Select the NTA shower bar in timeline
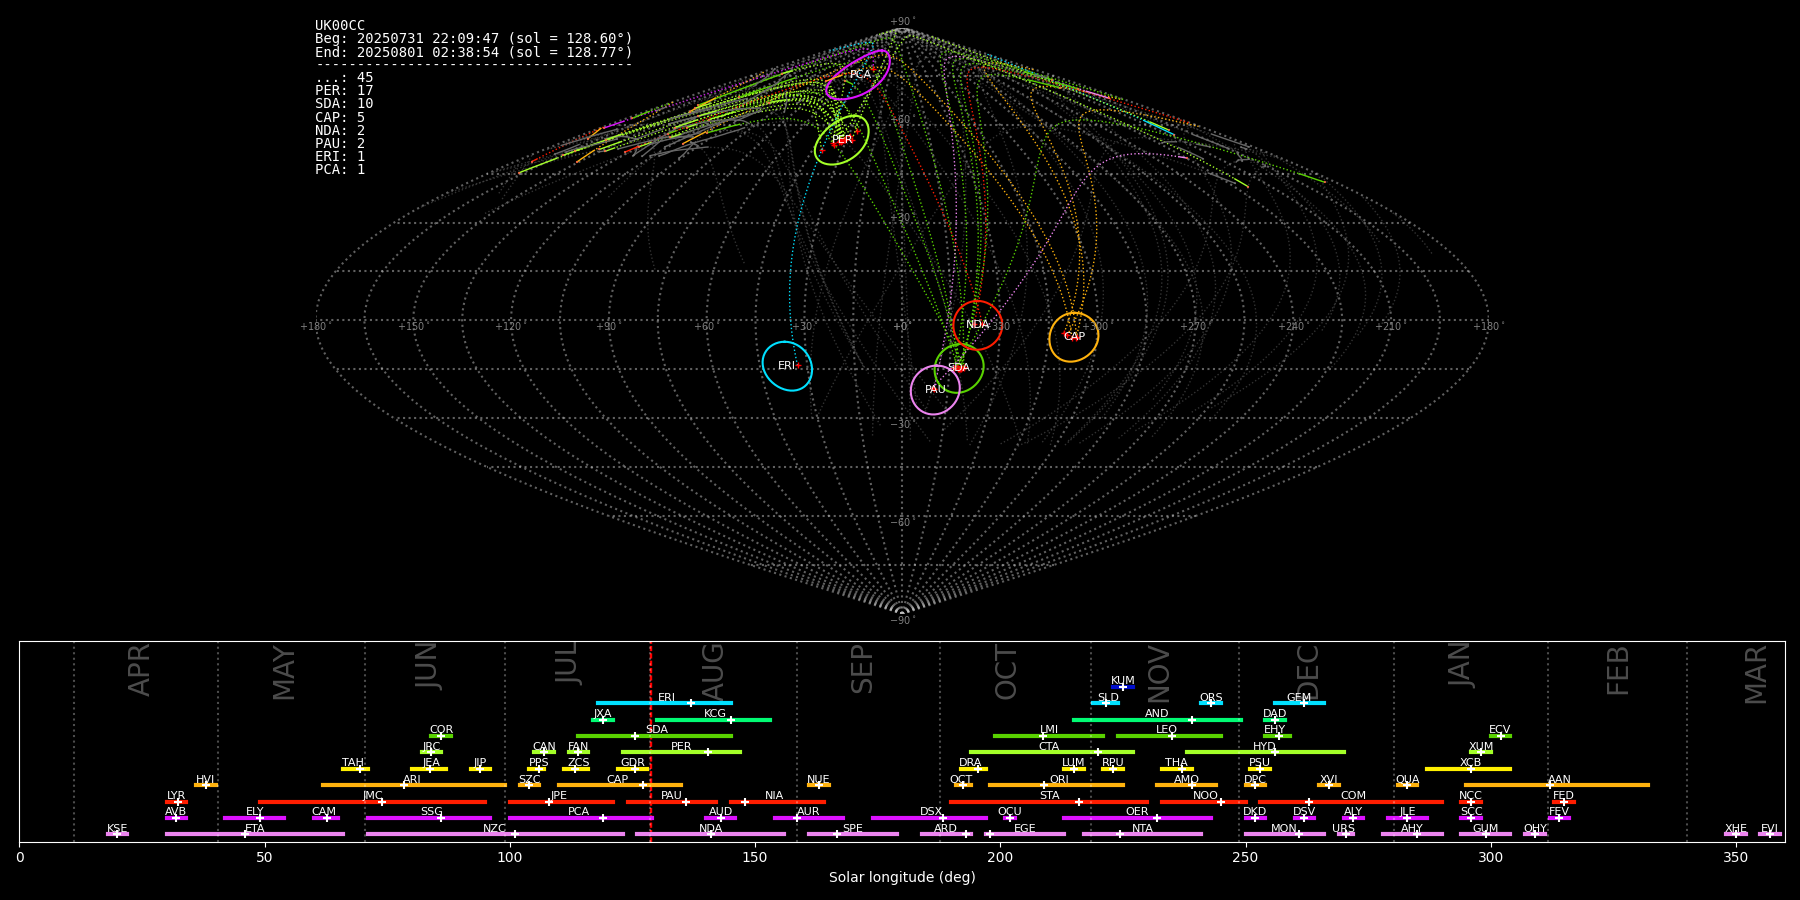This screenshot has height=900, width=1800. [1142, 834]
